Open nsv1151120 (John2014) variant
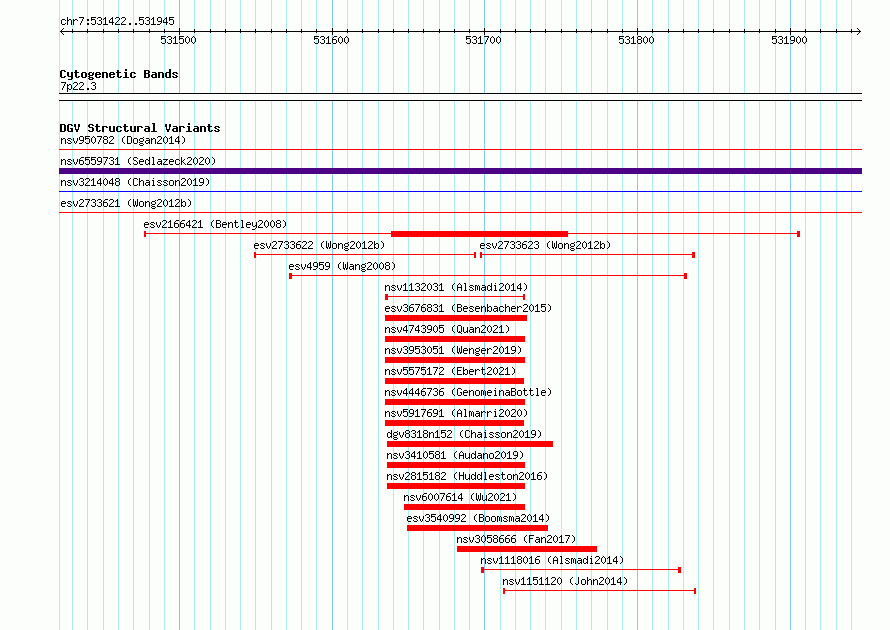Viewport: 890px width, 630px height. point(565,581)
